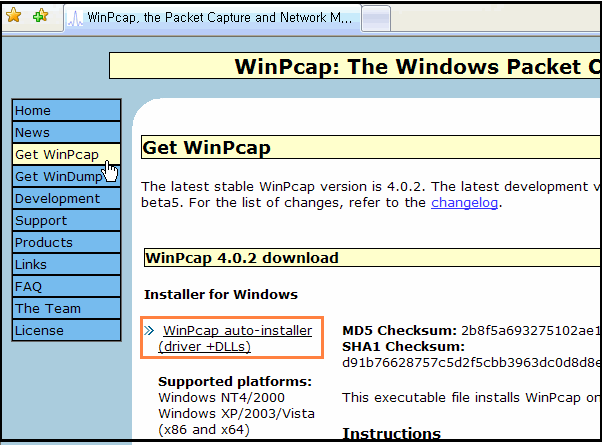Image resolution: width=602 pixels, height=445 pixels.
Task: Click the Supported platforms label
Action: pyautogui.click(x=235, y=382)
